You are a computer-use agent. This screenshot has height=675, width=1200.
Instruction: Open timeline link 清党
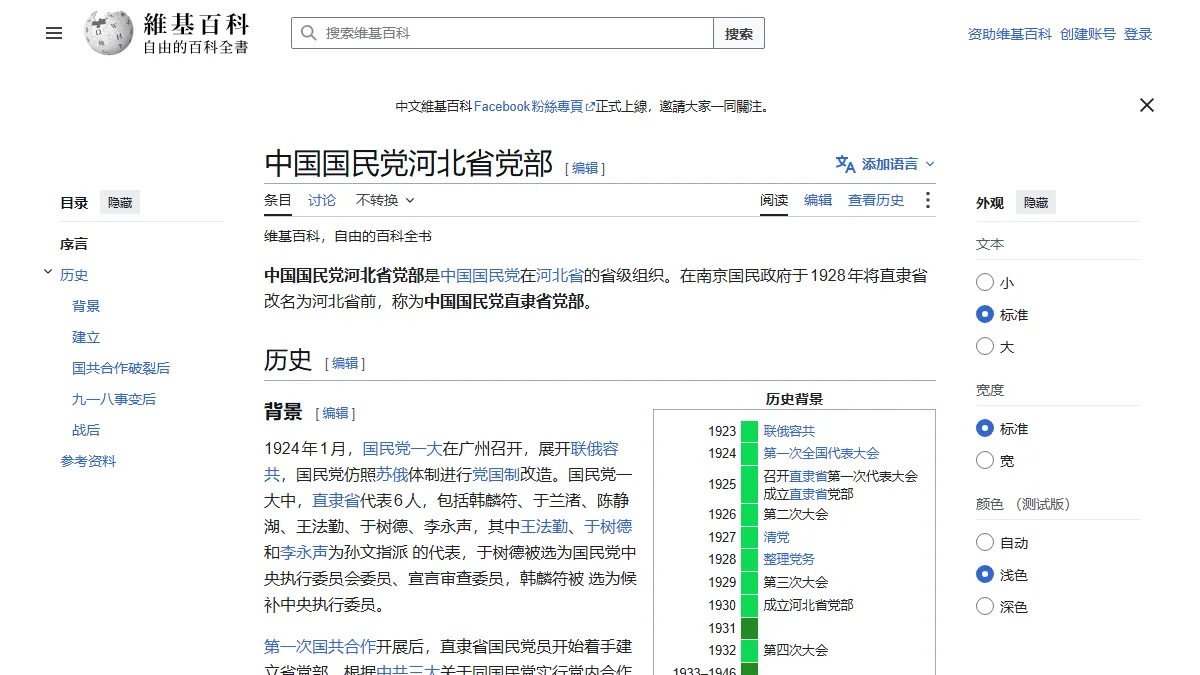coord(776,537)
